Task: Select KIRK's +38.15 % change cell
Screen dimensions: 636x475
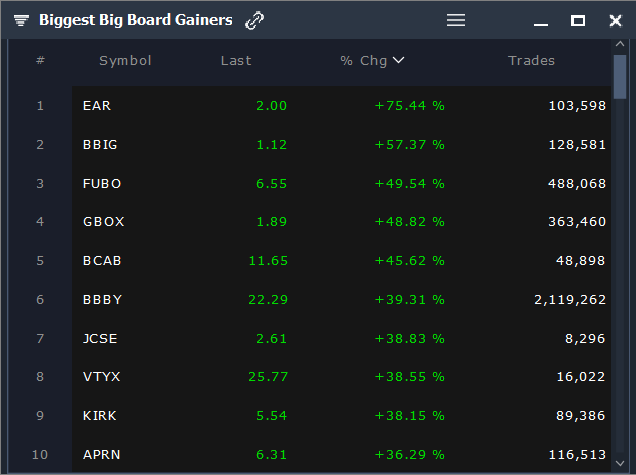Action: [410, 416]
